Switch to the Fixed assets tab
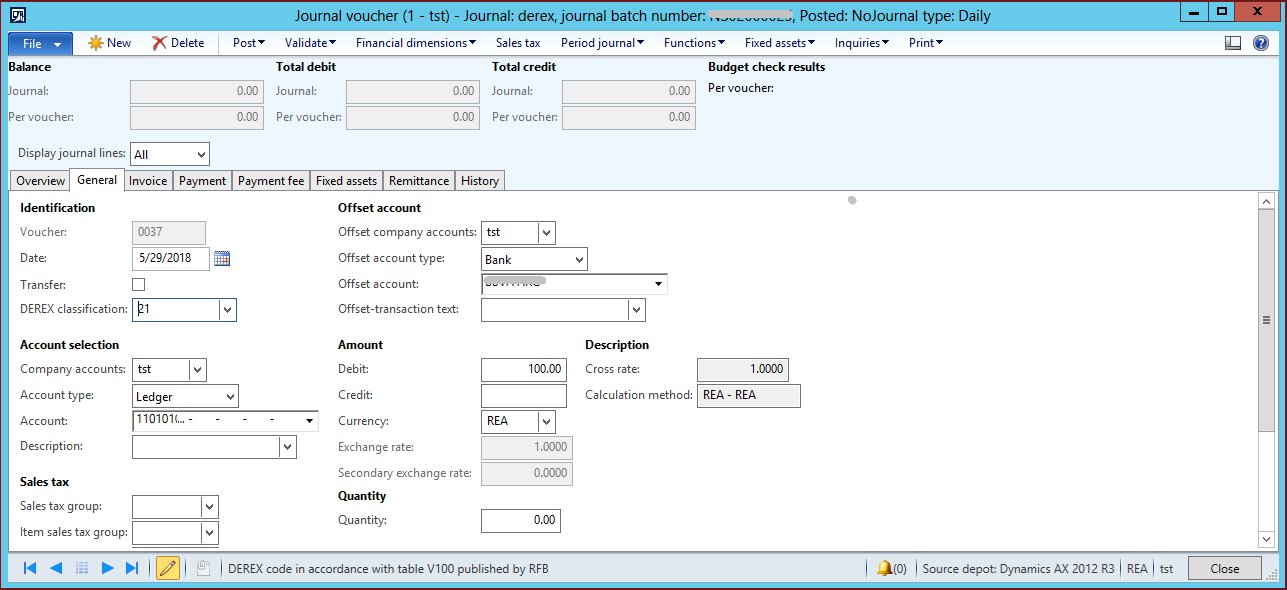Viewport: 1287px width, 590px height. pos(346,181)
